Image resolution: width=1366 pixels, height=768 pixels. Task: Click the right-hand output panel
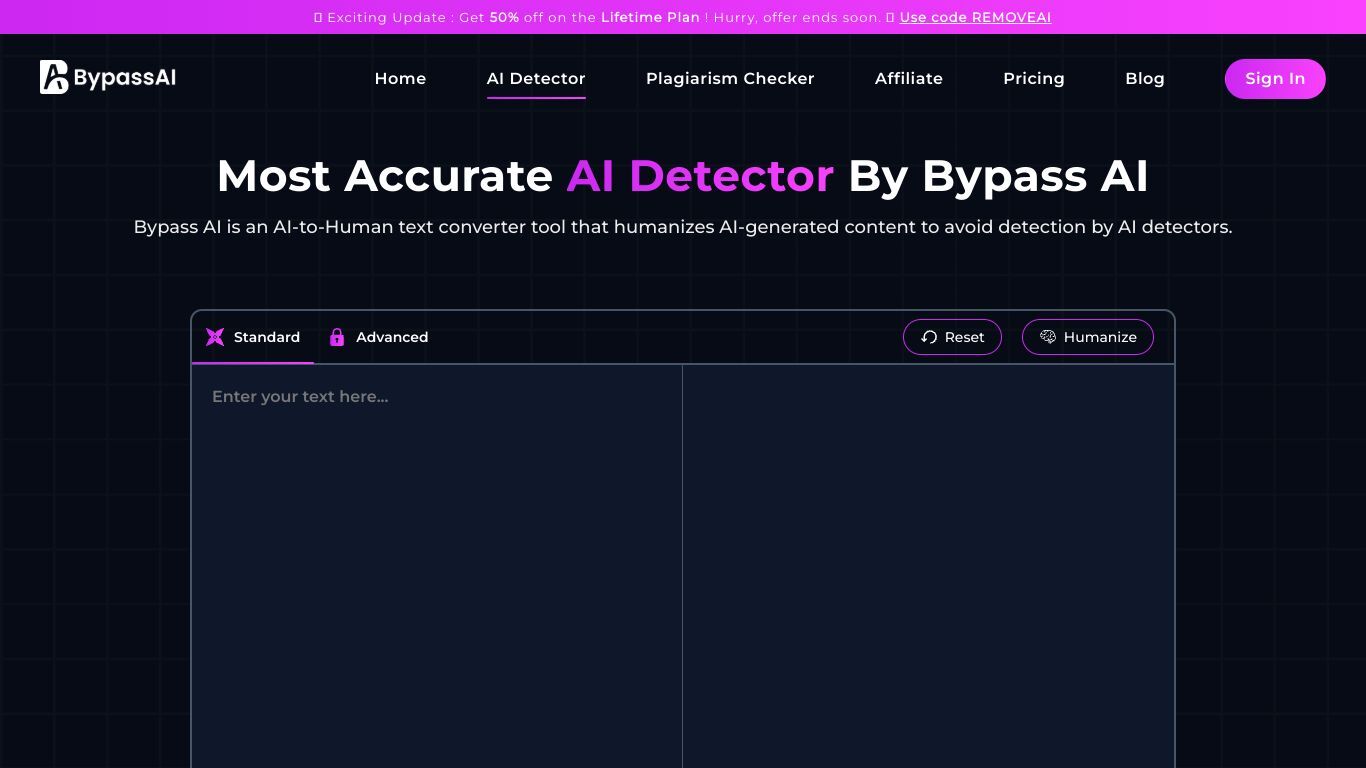(928, 566)
